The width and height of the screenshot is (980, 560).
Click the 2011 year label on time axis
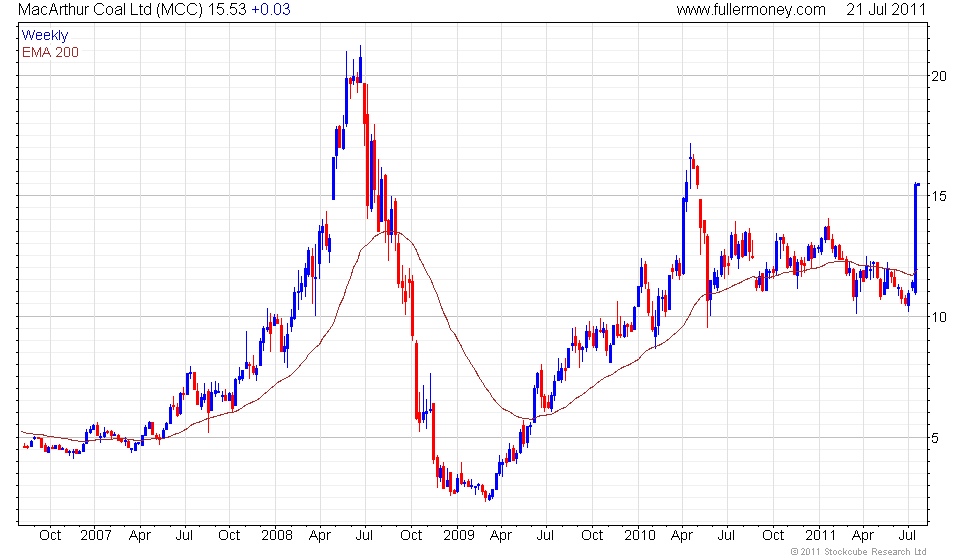pyautogui.click(x=821, y=536)
